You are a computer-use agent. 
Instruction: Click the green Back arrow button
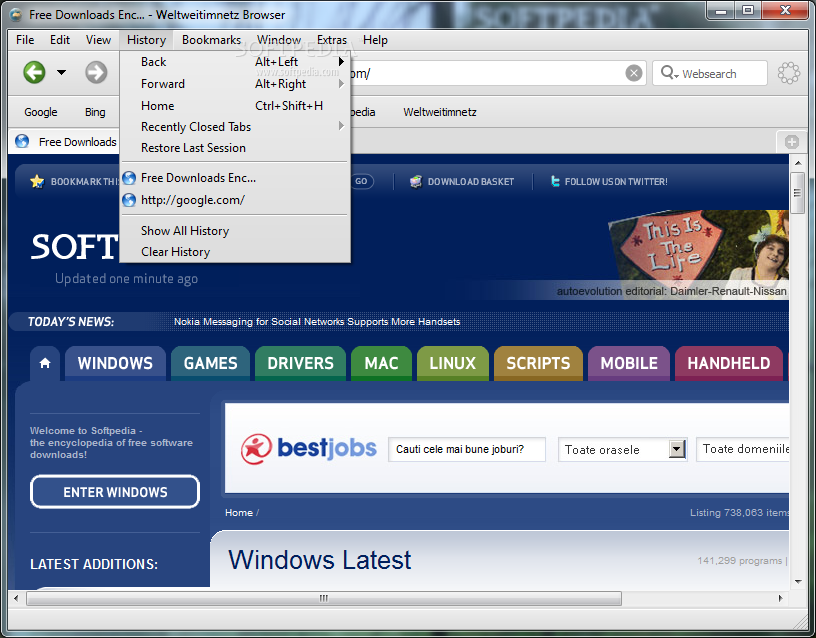tap(34, 72)
